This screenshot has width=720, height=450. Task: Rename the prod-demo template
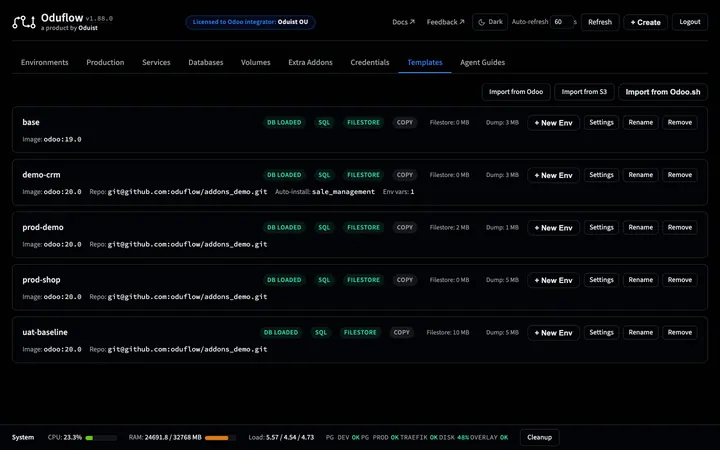(x=641, y=227)
